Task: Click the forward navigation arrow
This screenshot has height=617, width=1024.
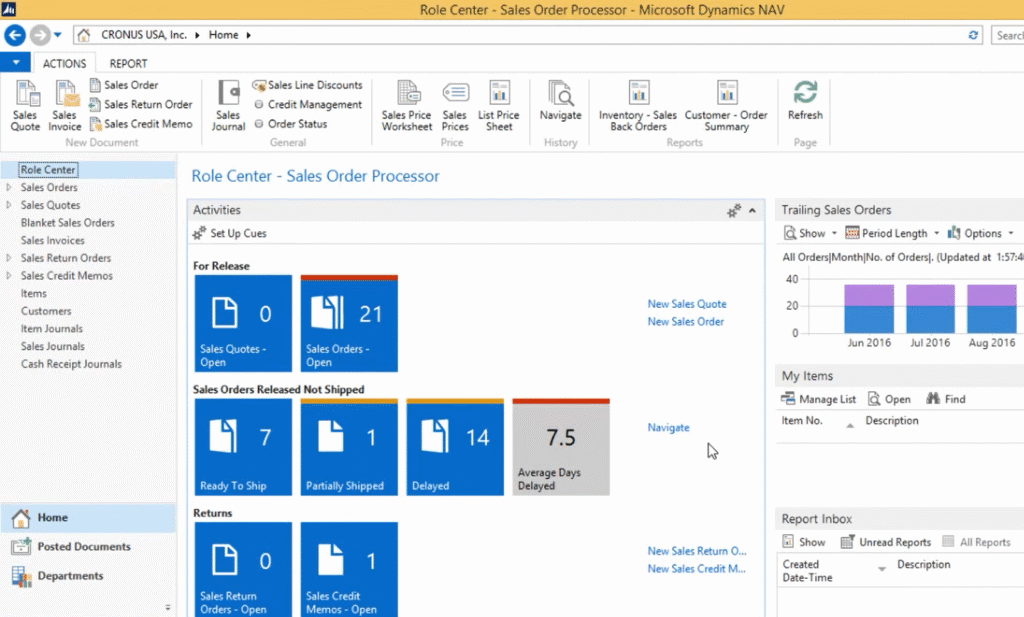Action: (40, 35)
